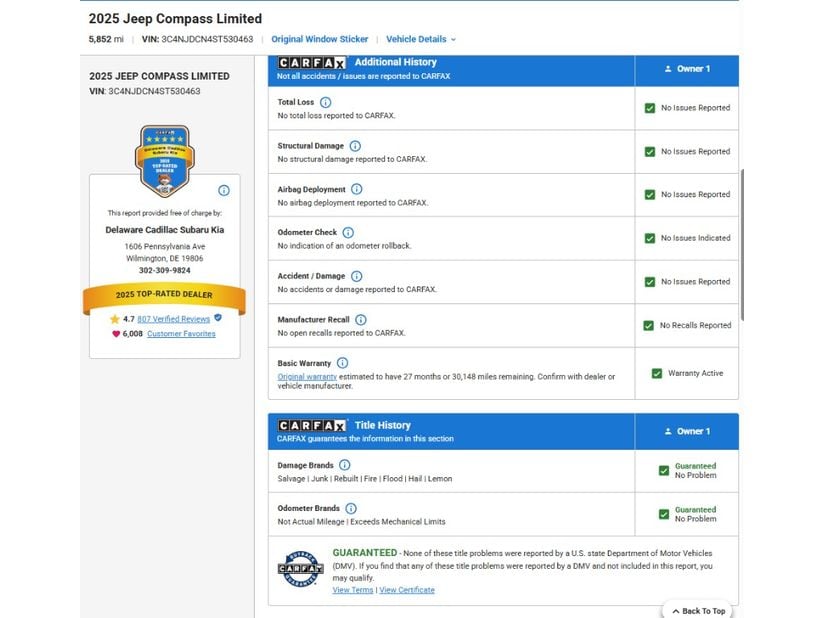Click the owner icon in Additional History header
The width and height of the screenshot is (825, 618).
pyautogui.click(x=668, y=69)
